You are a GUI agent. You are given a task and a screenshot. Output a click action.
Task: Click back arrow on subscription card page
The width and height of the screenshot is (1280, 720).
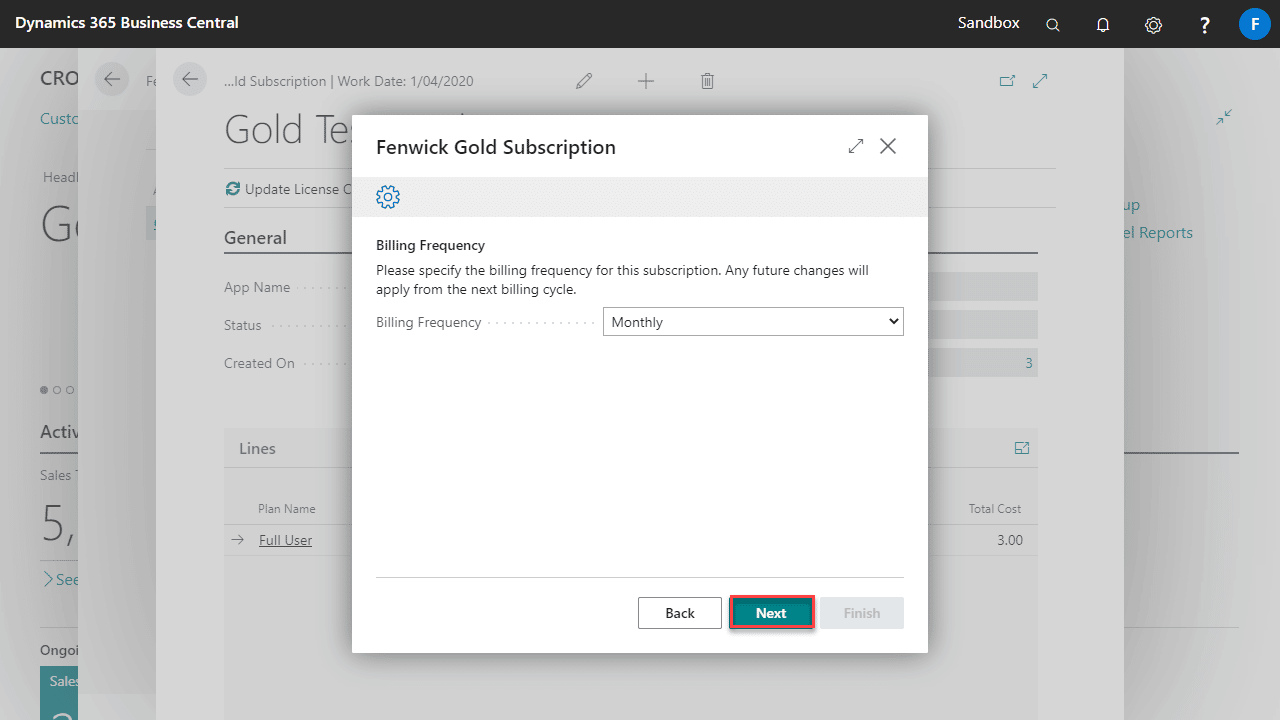click(x=190, y=79)
